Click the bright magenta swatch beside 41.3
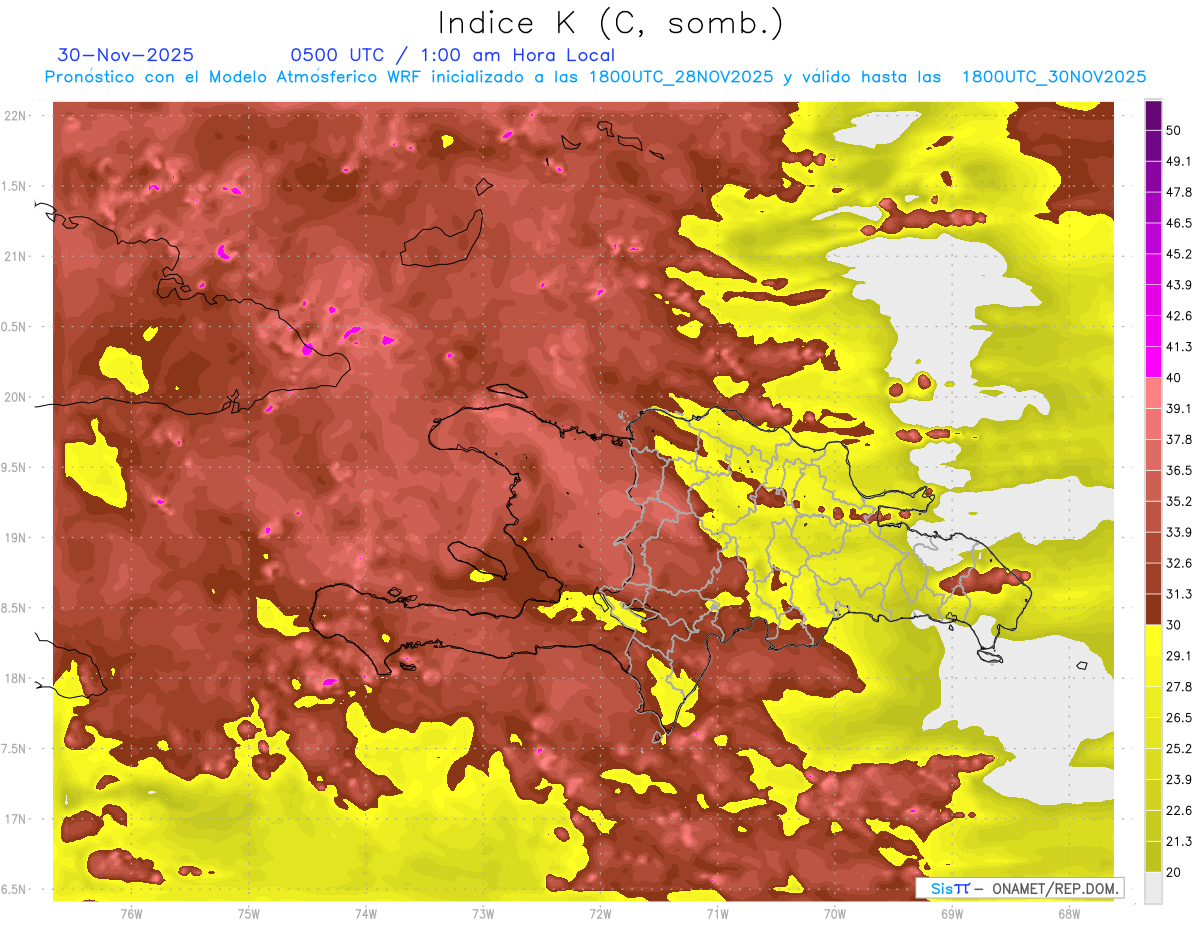This screenshot has height=927, width=1200. tap(1154, 362)
